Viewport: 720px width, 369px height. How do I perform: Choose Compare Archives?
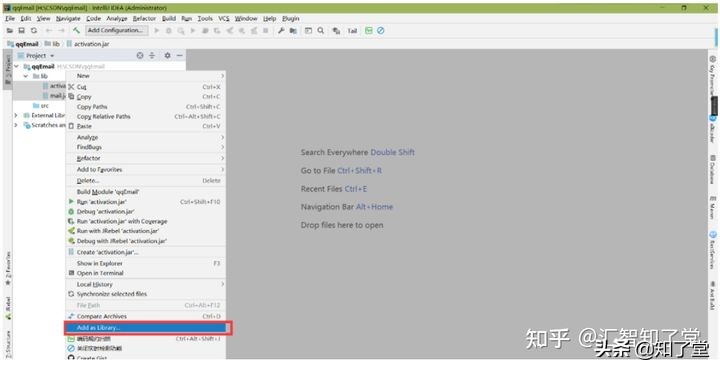(146, 317)
